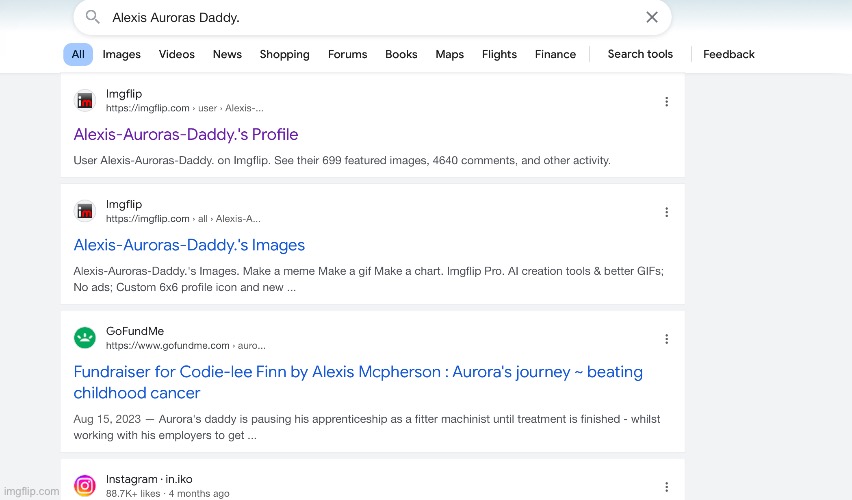The height and width of the screenshot is (500, 852).
Task: Clear the search box with X
Action: pos(652,17)
